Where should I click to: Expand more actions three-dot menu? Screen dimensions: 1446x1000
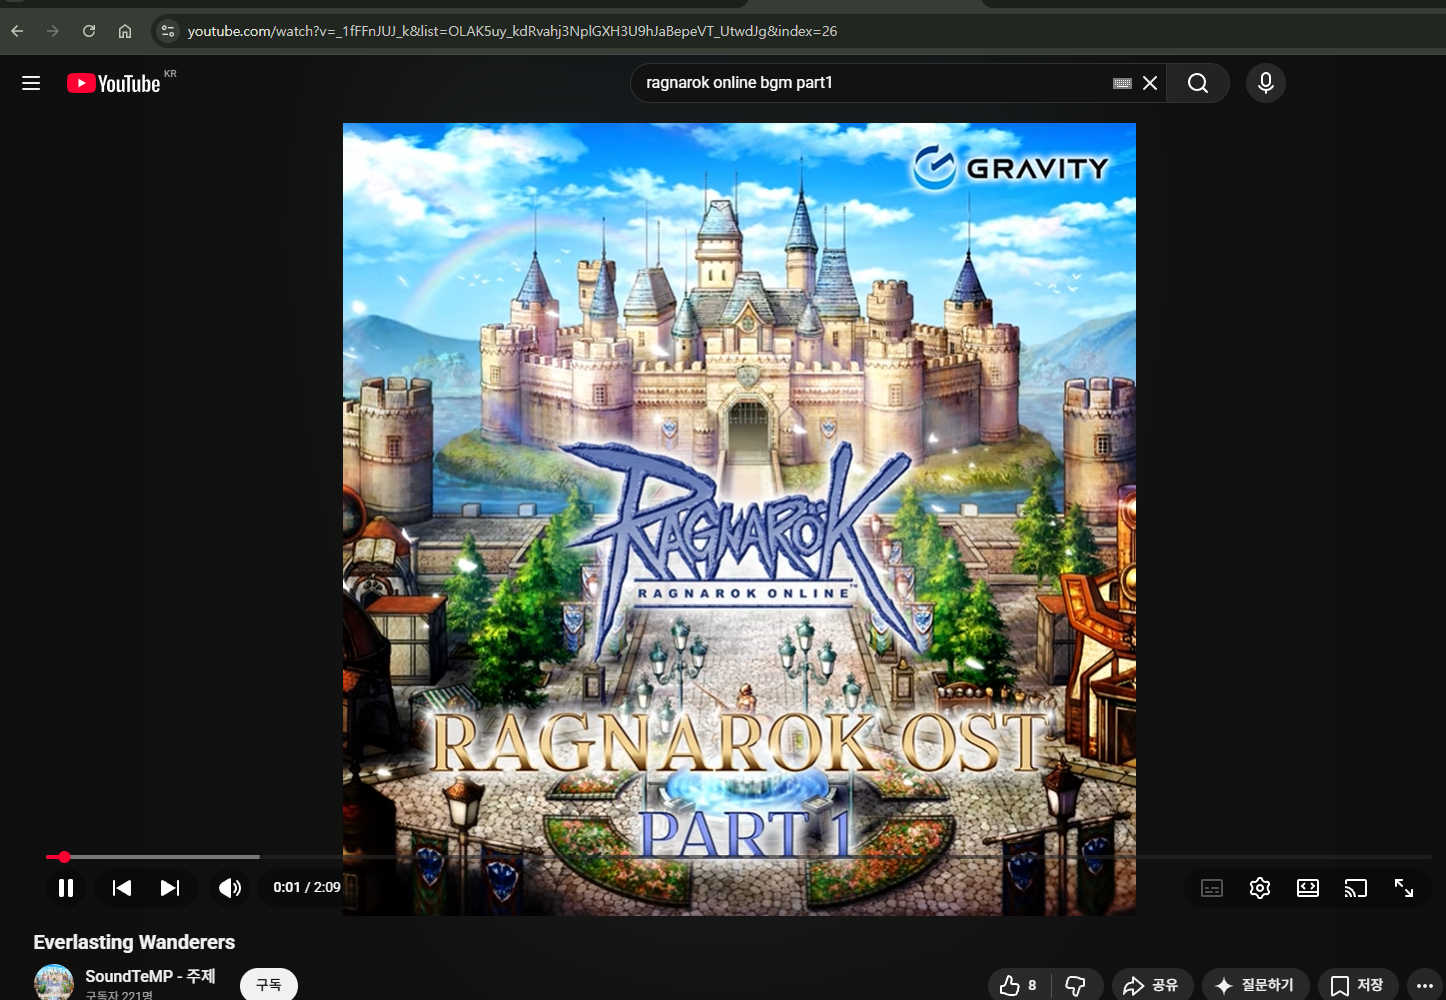(1425, 985)
